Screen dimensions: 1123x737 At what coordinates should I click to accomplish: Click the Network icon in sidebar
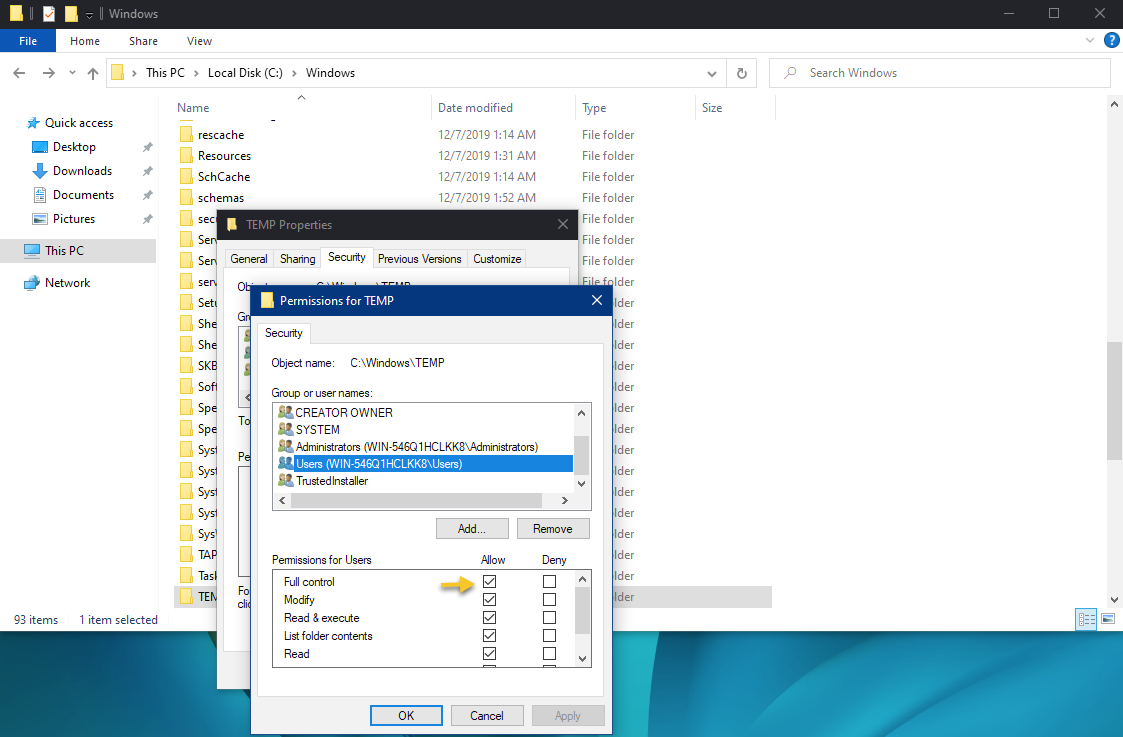click(32, 283)
